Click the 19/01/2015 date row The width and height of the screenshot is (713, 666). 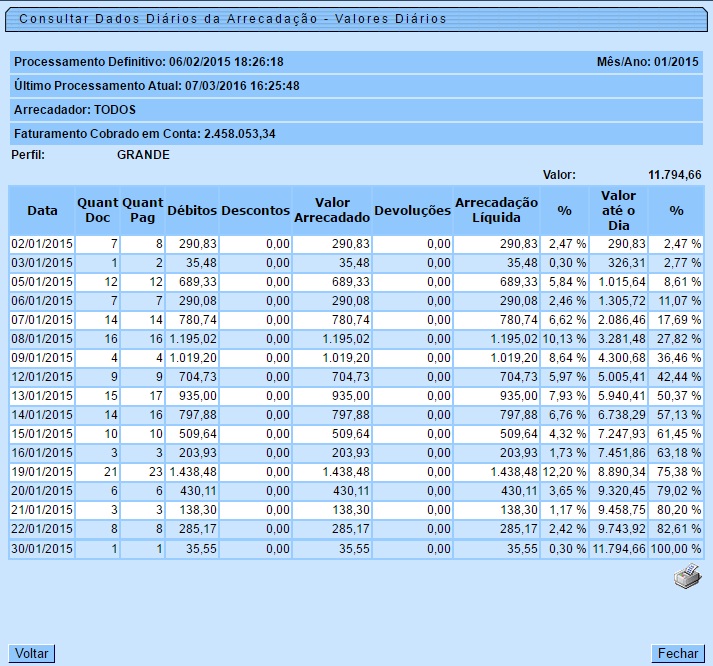42,472
